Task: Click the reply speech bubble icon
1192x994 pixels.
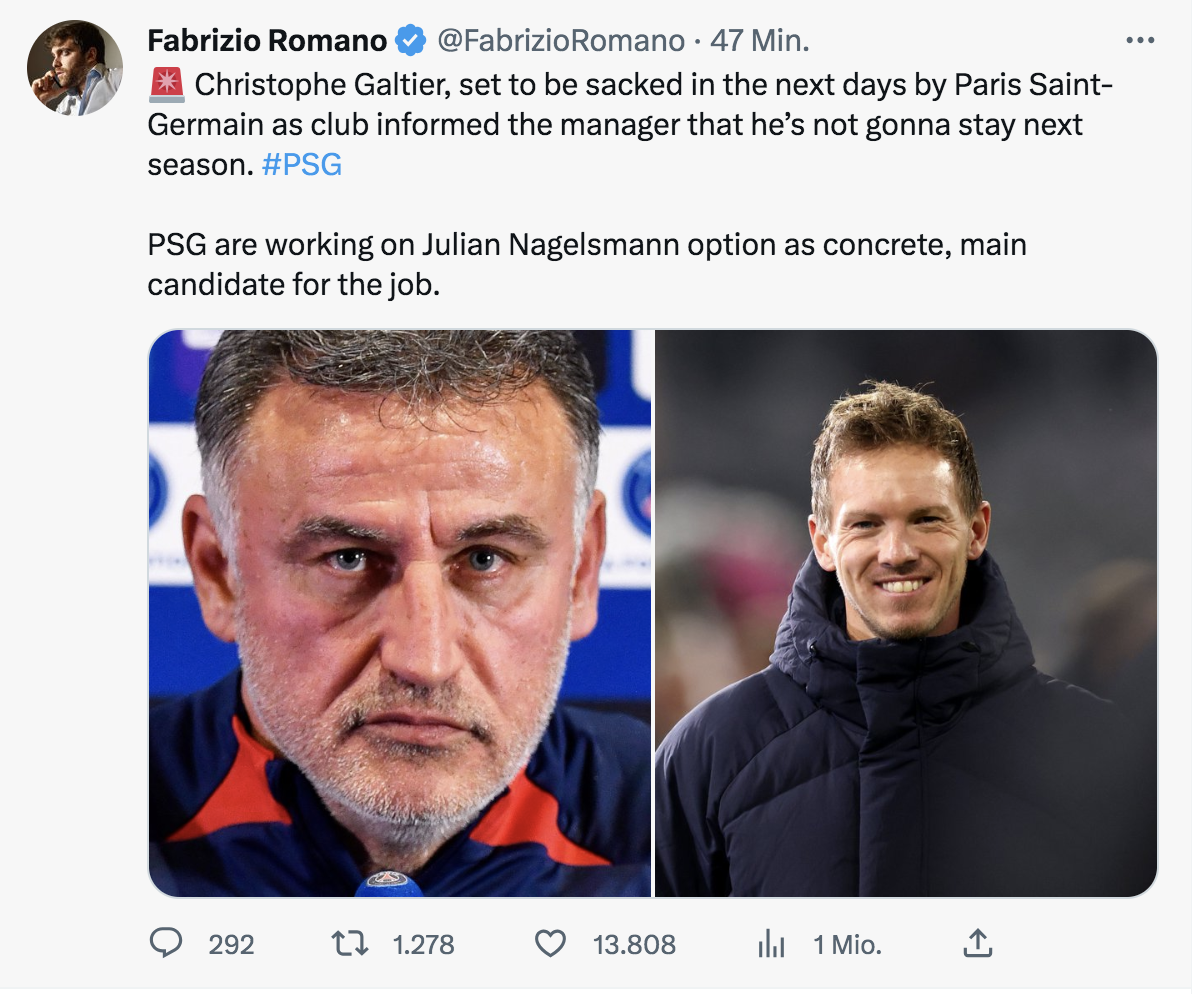Action: click(x=166, y=943)
